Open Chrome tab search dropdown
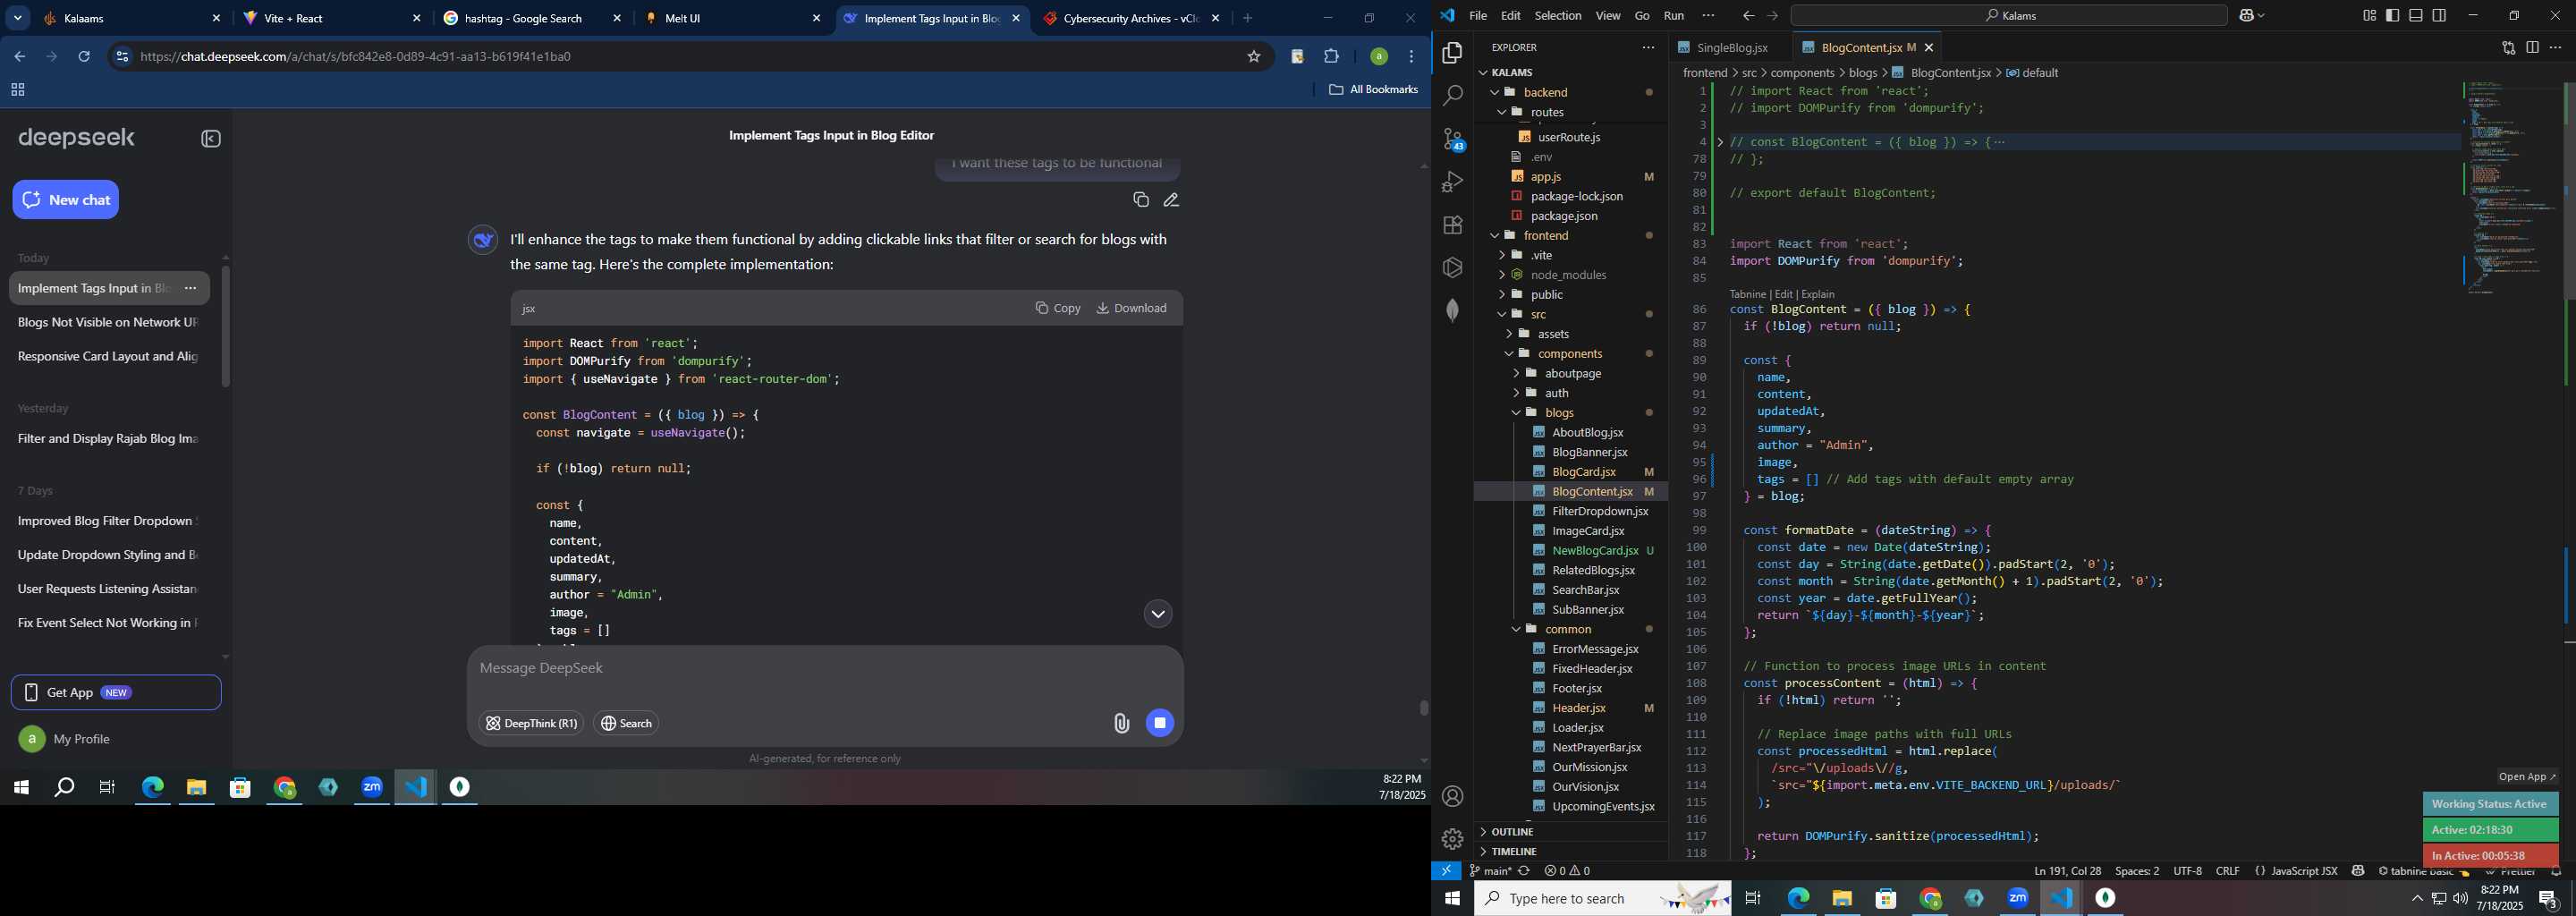 (18, 18)
